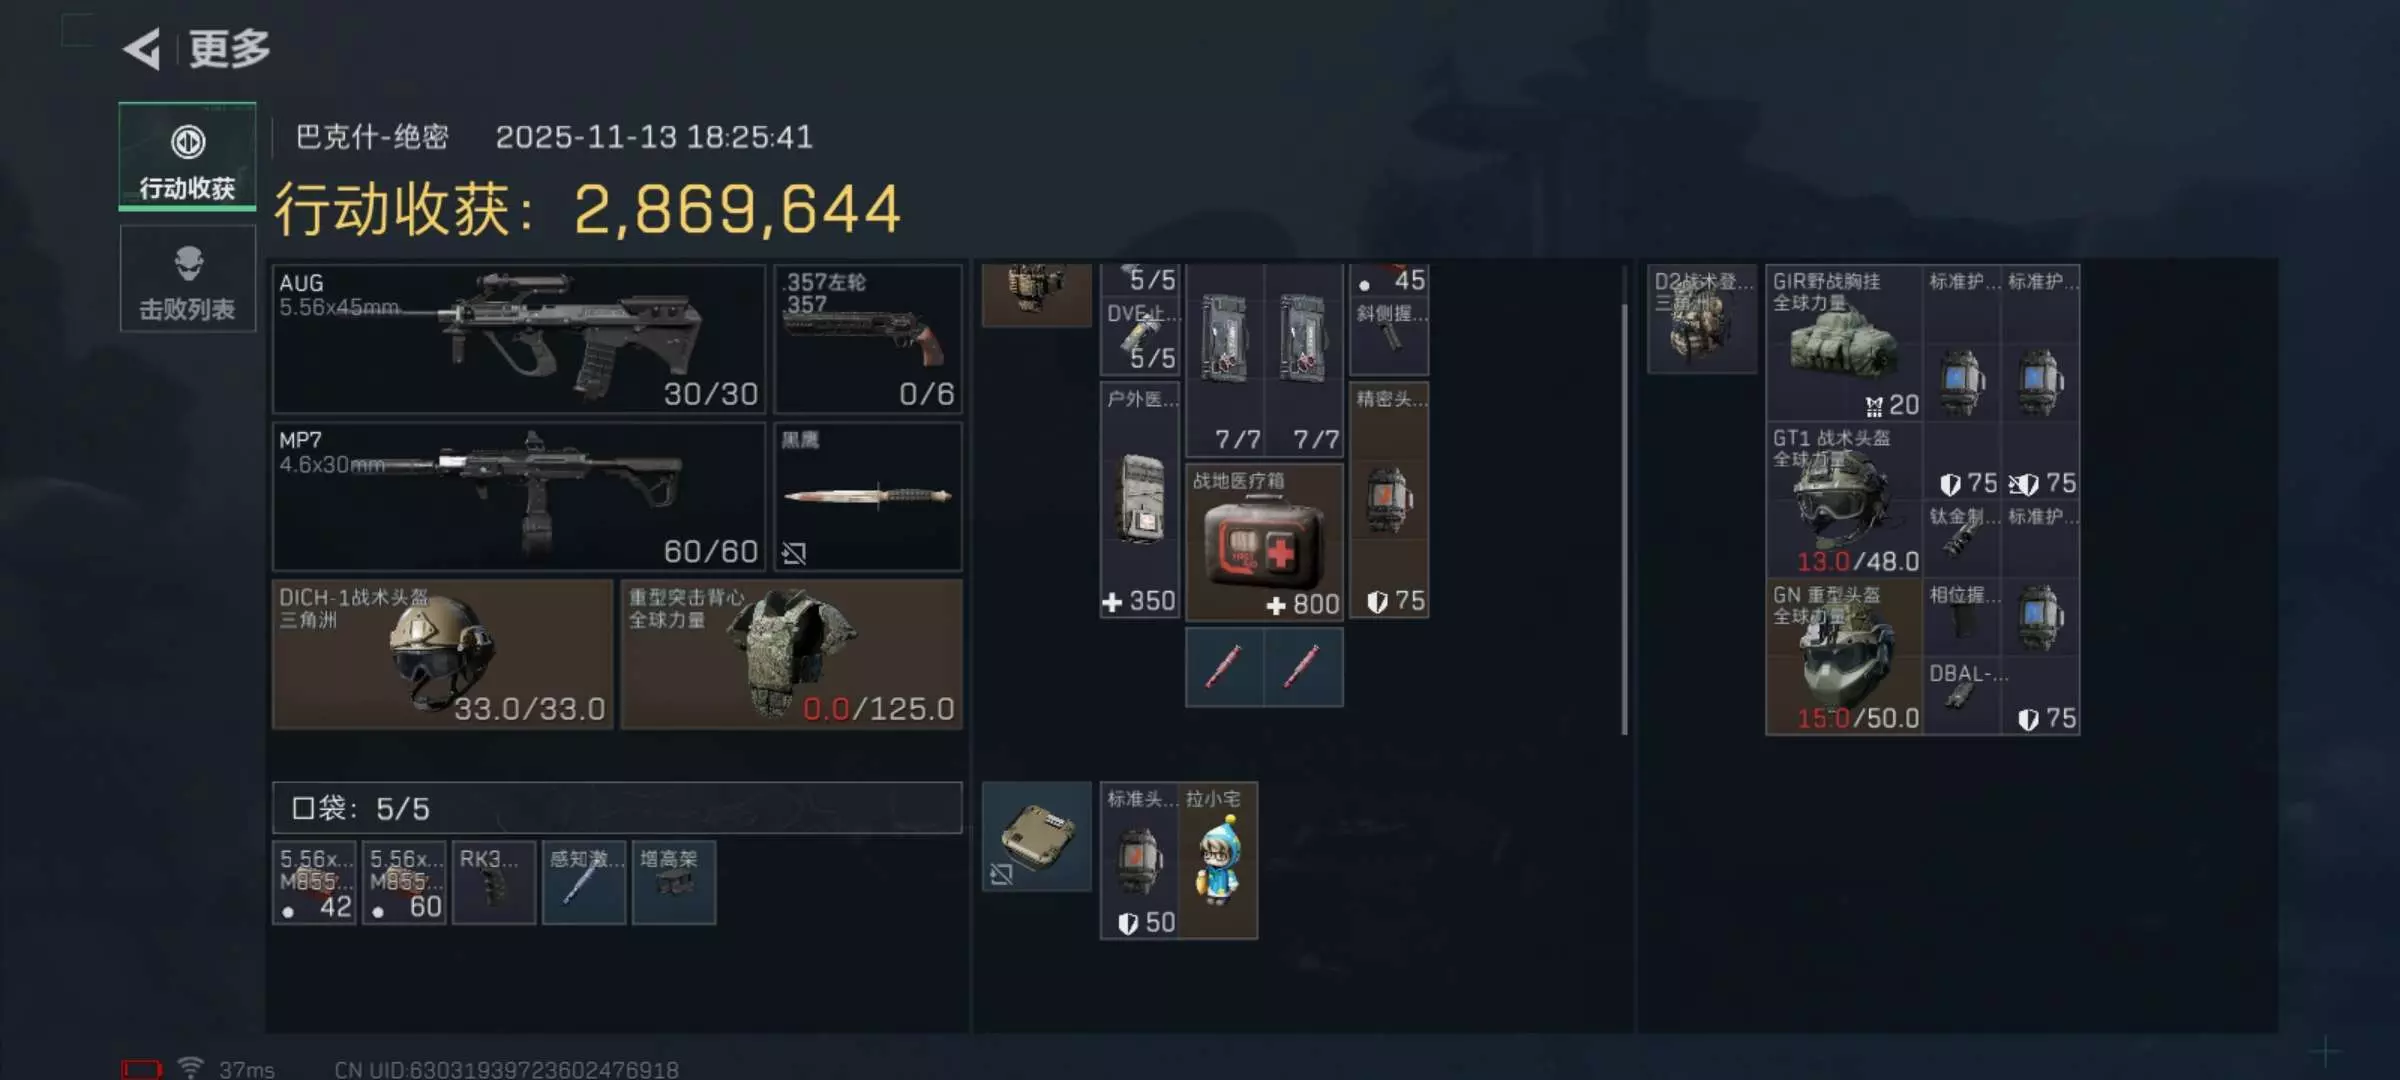This screenshot has width=2400, height=1080.
Task: Select the .357左轮 revolver item
Action: 868,339
